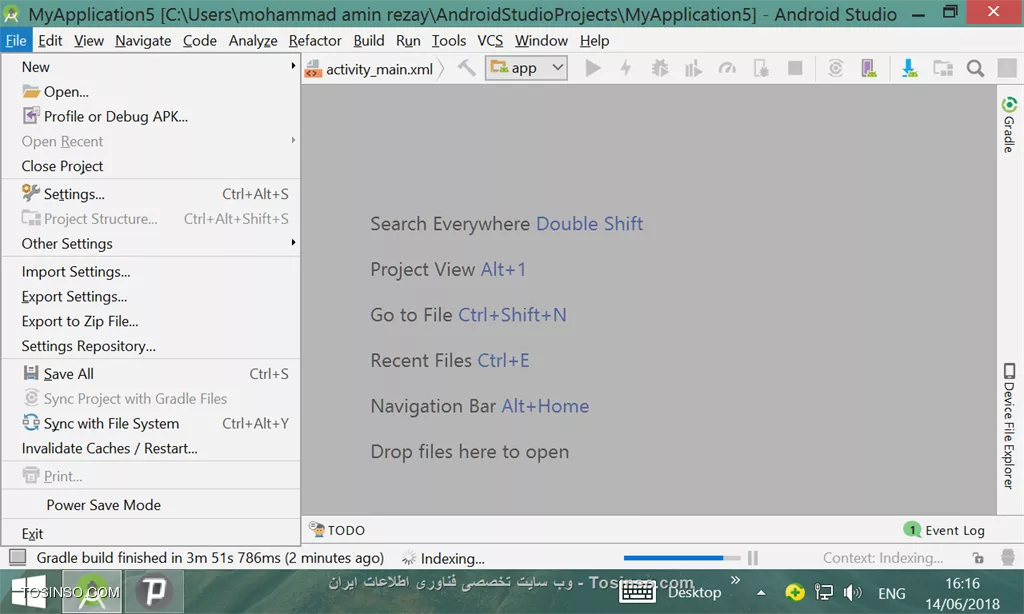
Task: Click Close Project
Action: coord(151,166)
